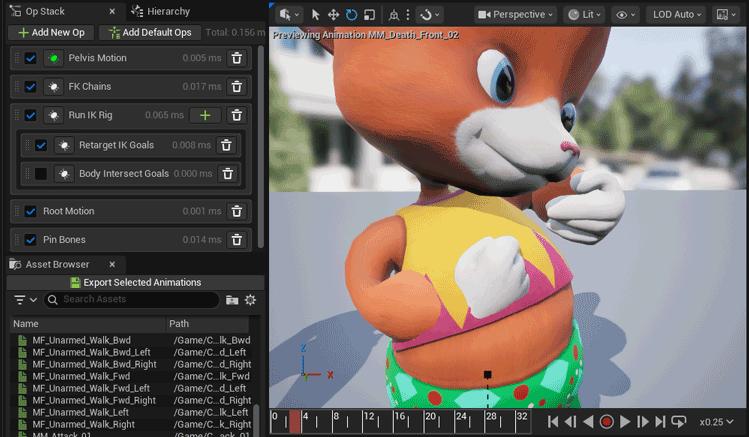
Task: Toggle loop playback mode
Action: [x=678, y=422]
